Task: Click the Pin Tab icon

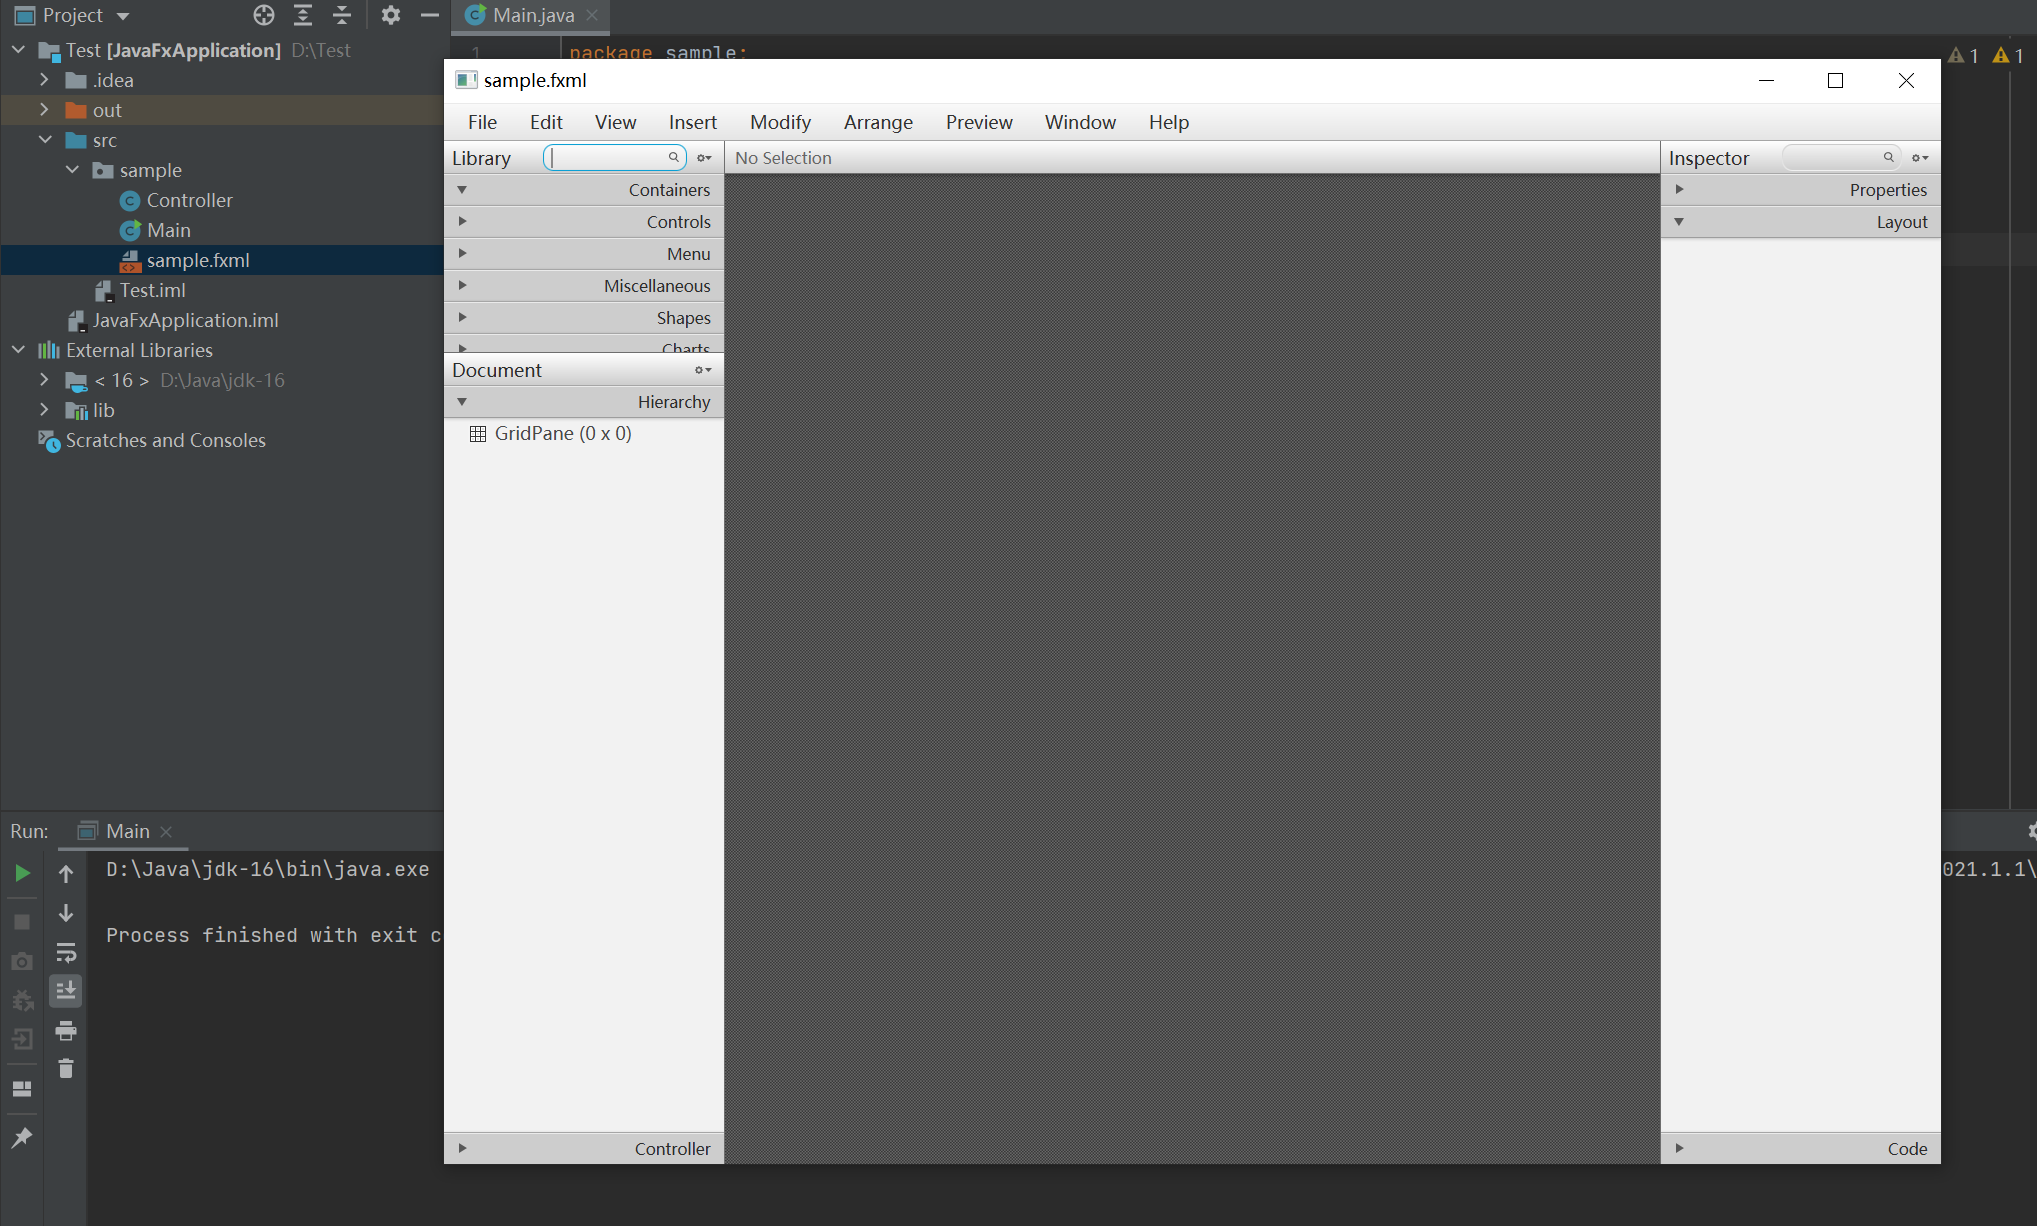Action: [22, 1138]
